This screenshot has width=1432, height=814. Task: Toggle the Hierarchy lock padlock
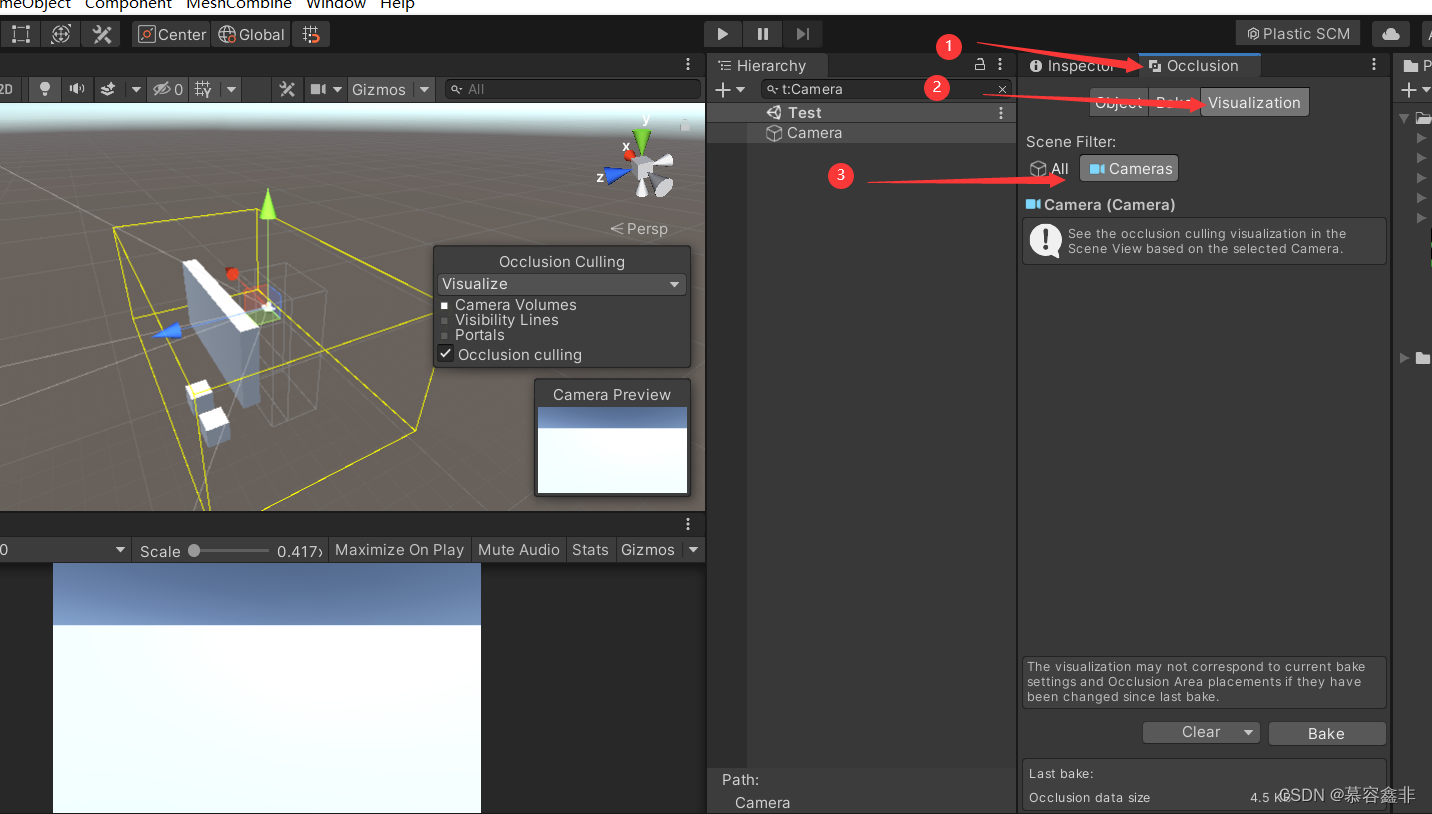pyautogui.click(x=978, y=64)
